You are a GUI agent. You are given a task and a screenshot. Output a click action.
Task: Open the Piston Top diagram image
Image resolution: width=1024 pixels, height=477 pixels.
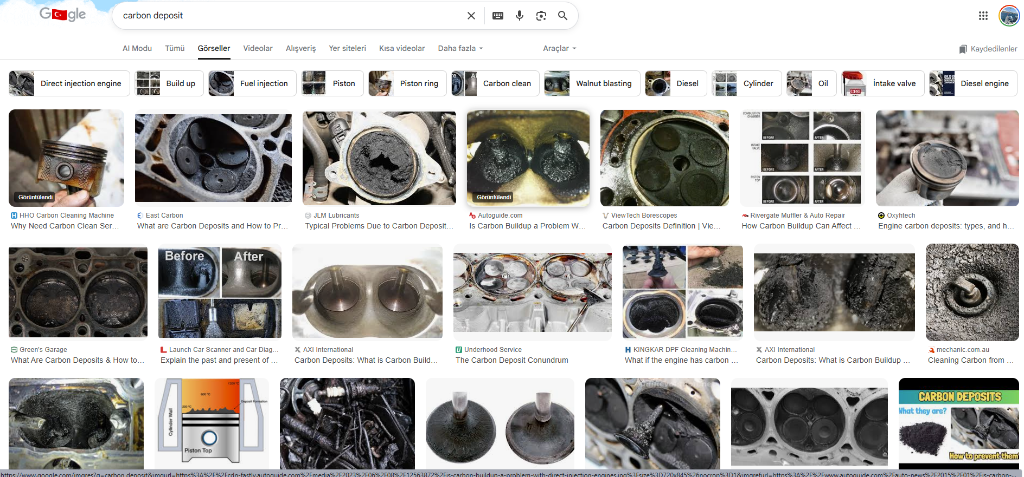pyautogui.click(x=212, y=423)
